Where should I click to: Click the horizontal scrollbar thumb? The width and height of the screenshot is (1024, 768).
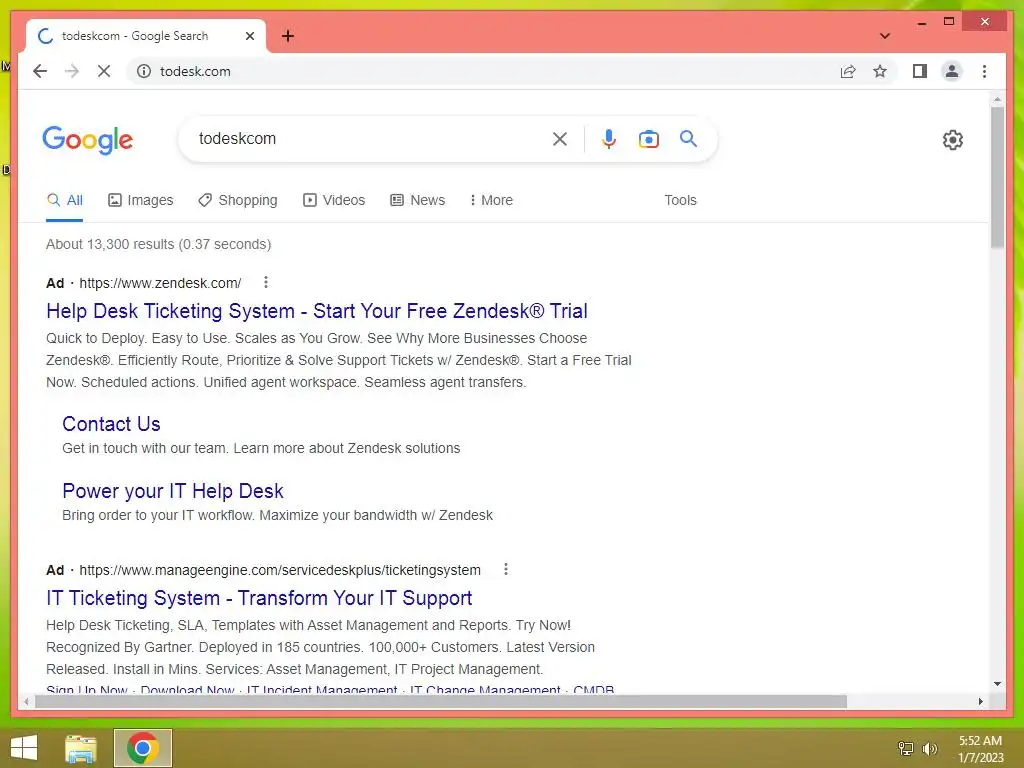[x=441, y=701]
